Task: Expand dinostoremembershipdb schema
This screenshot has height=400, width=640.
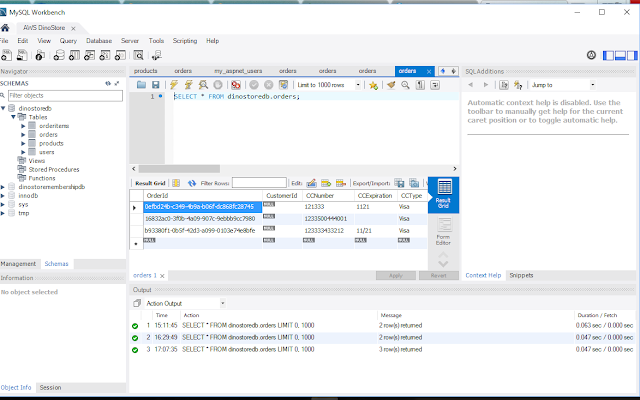Action: point(3,187)
